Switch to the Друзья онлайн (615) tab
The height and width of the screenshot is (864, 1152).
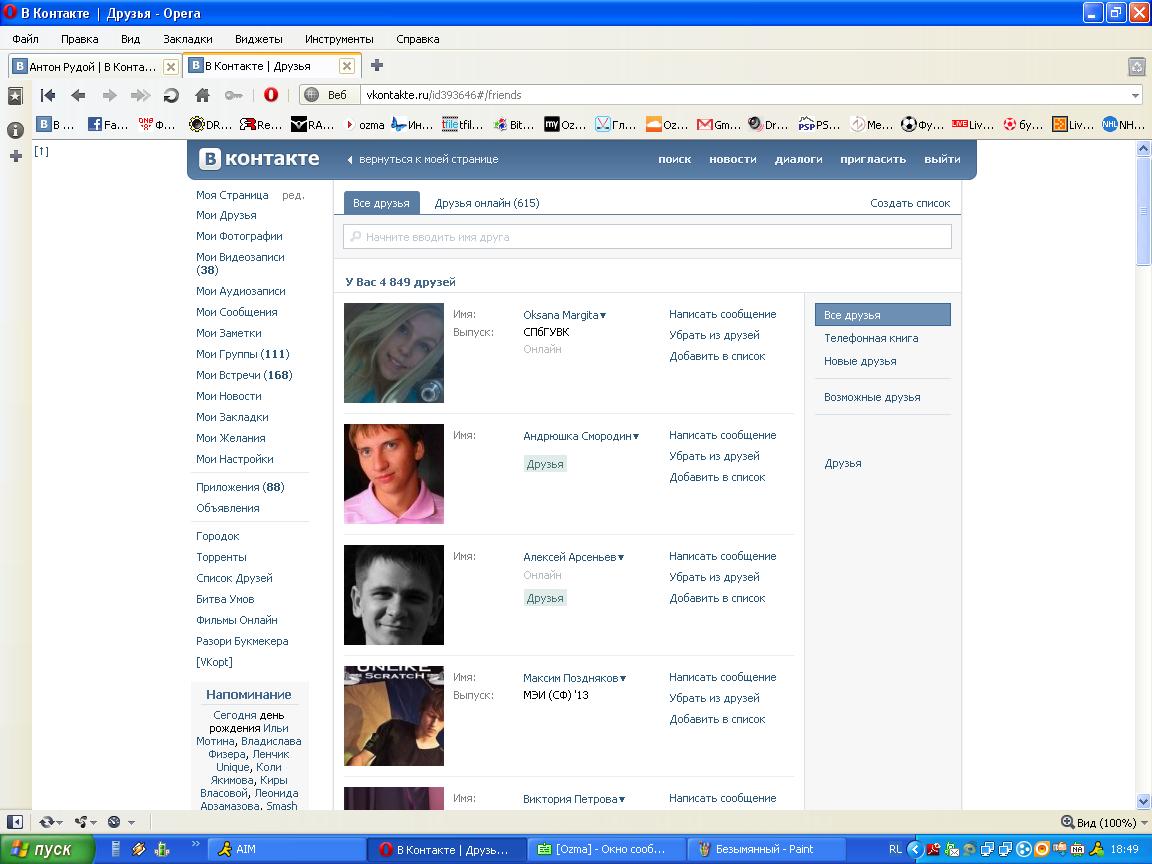pyautogui.click(x=487, y=203)
